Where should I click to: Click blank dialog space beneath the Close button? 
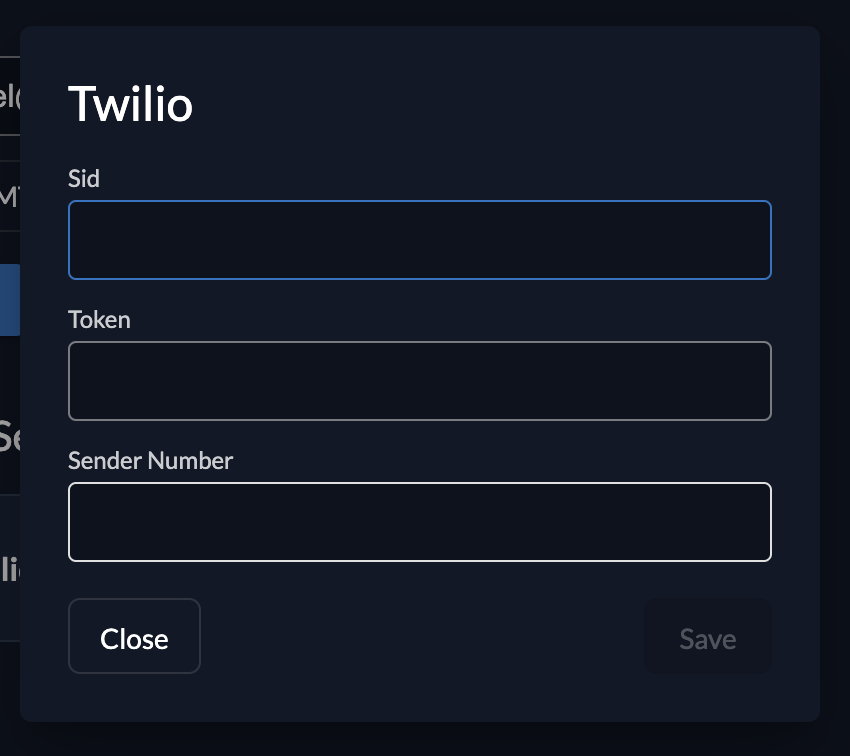(134, 698)
